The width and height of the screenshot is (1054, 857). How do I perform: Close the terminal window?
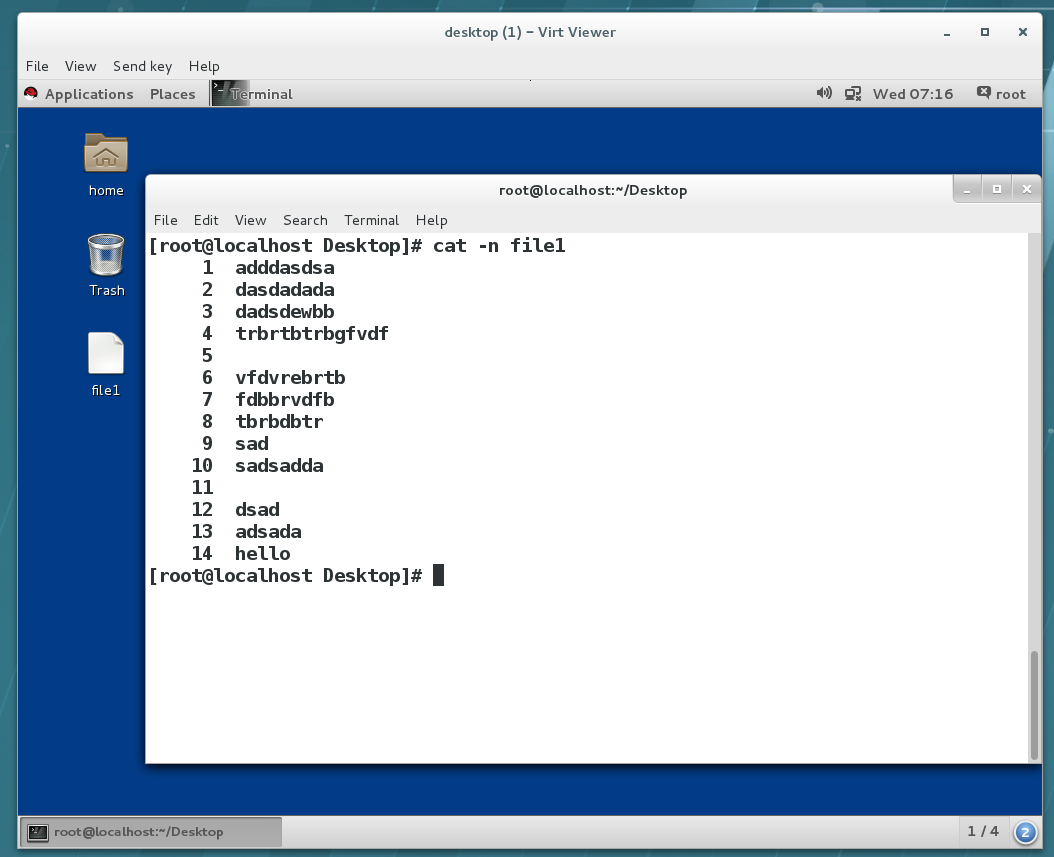pos(1026,190)
